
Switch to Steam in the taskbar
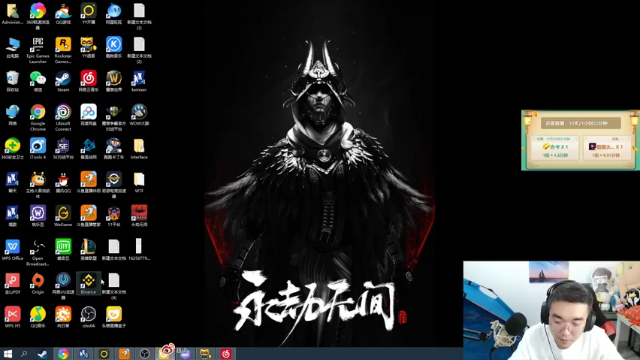pyautogui.click(x=42, y=353)
